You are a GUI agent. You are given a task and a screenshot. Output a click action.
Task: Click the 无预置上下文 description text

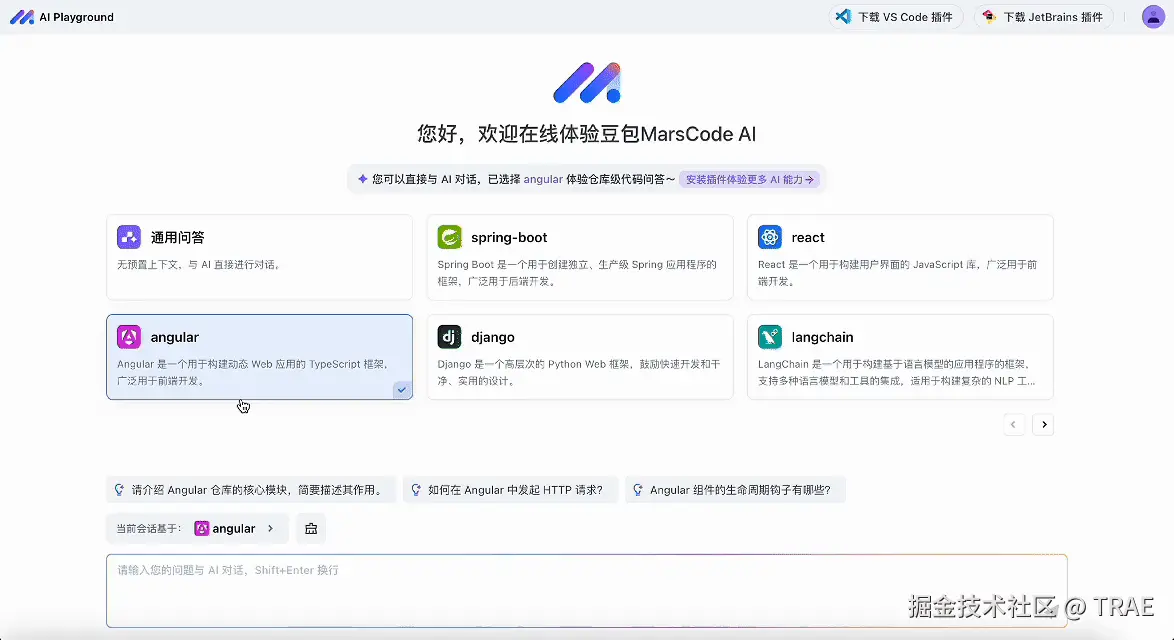198,264
